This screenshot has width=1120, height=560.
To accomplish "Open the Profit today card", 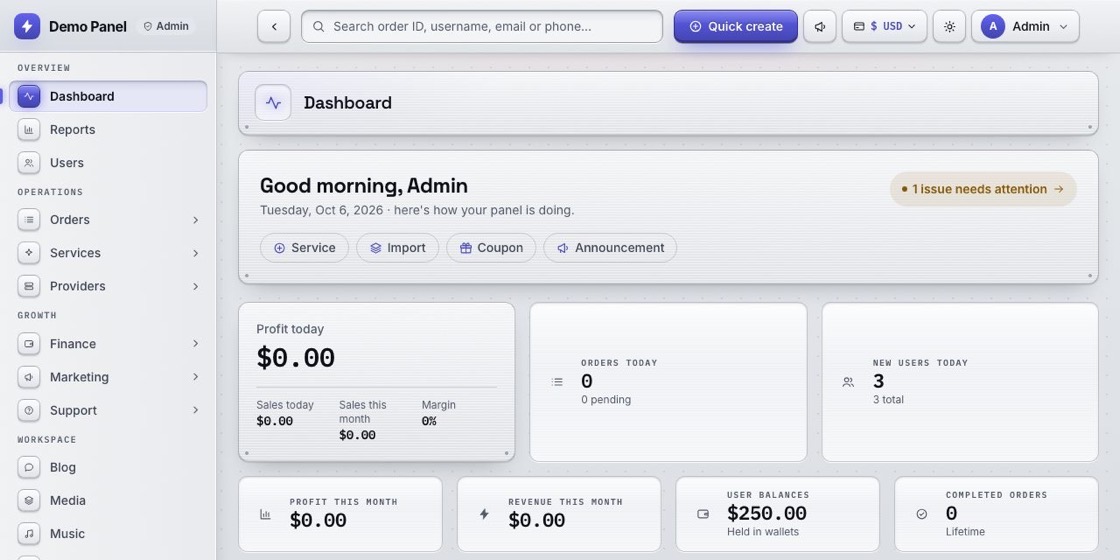I will click(376, 382).
